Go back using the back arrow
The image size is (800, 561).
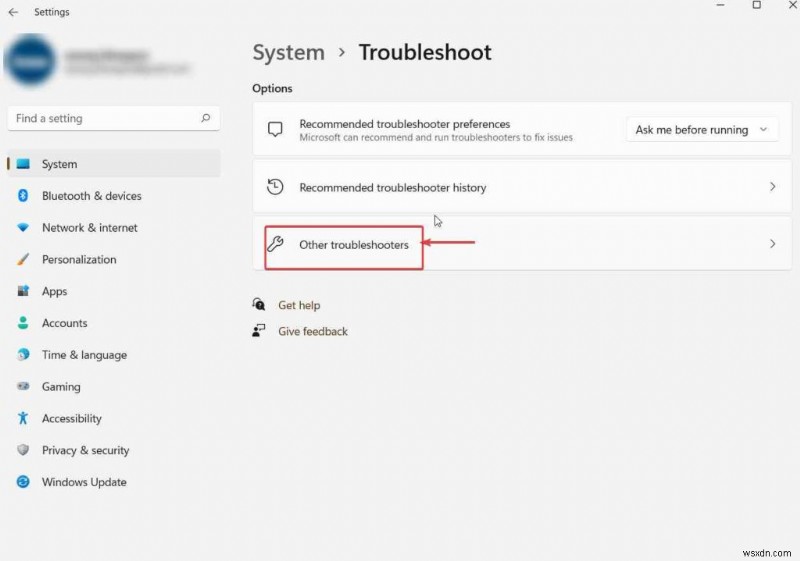coord(13,12)
